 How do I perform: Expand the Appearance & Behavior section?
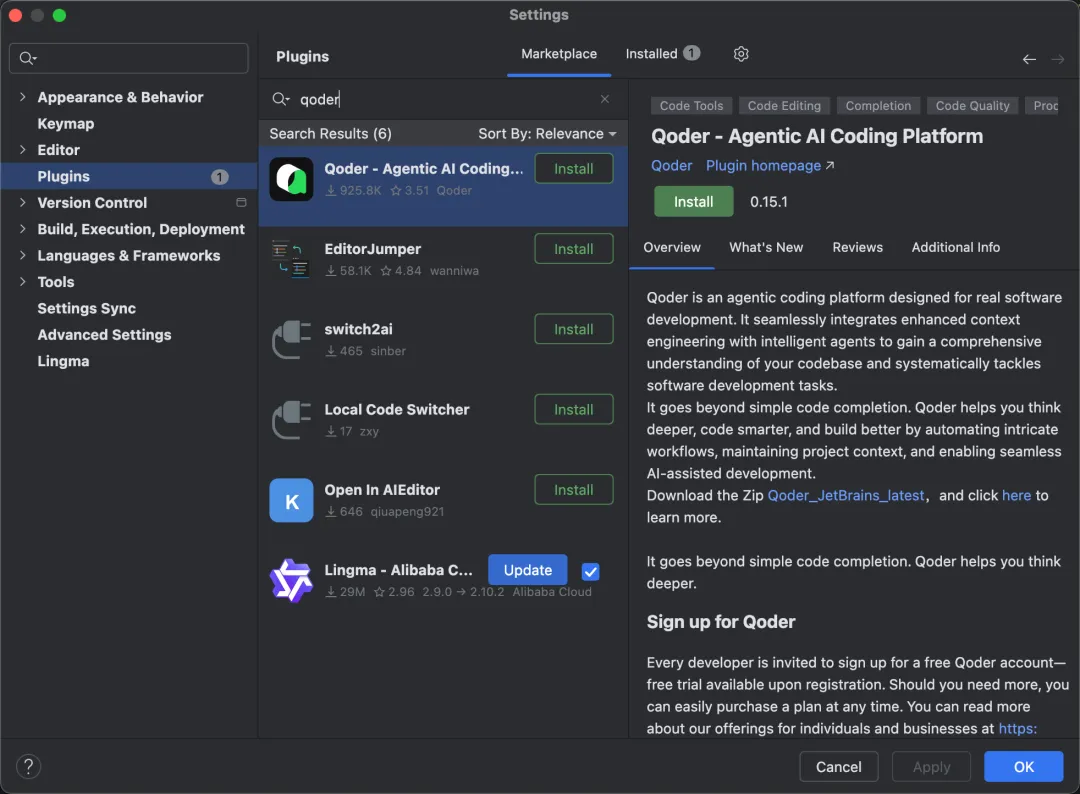[x=23, y=97]
